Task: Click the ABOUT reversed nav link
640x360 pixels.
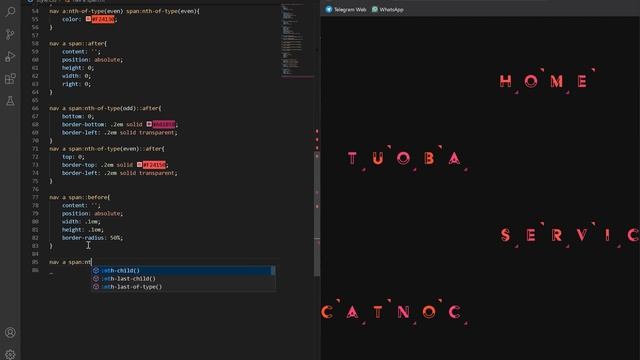Action: coord(407,158)
